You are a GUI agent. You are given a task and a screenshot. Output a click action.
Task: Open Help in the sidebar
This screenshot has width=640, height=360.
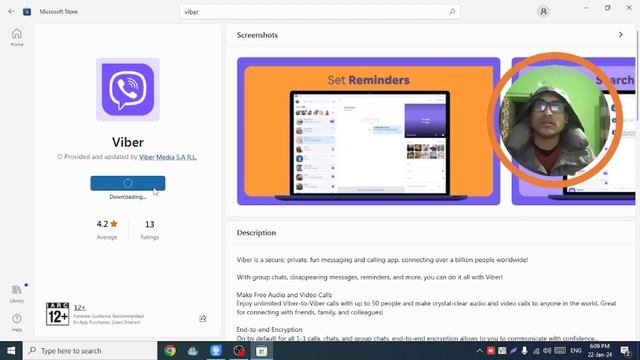point(17,322)
